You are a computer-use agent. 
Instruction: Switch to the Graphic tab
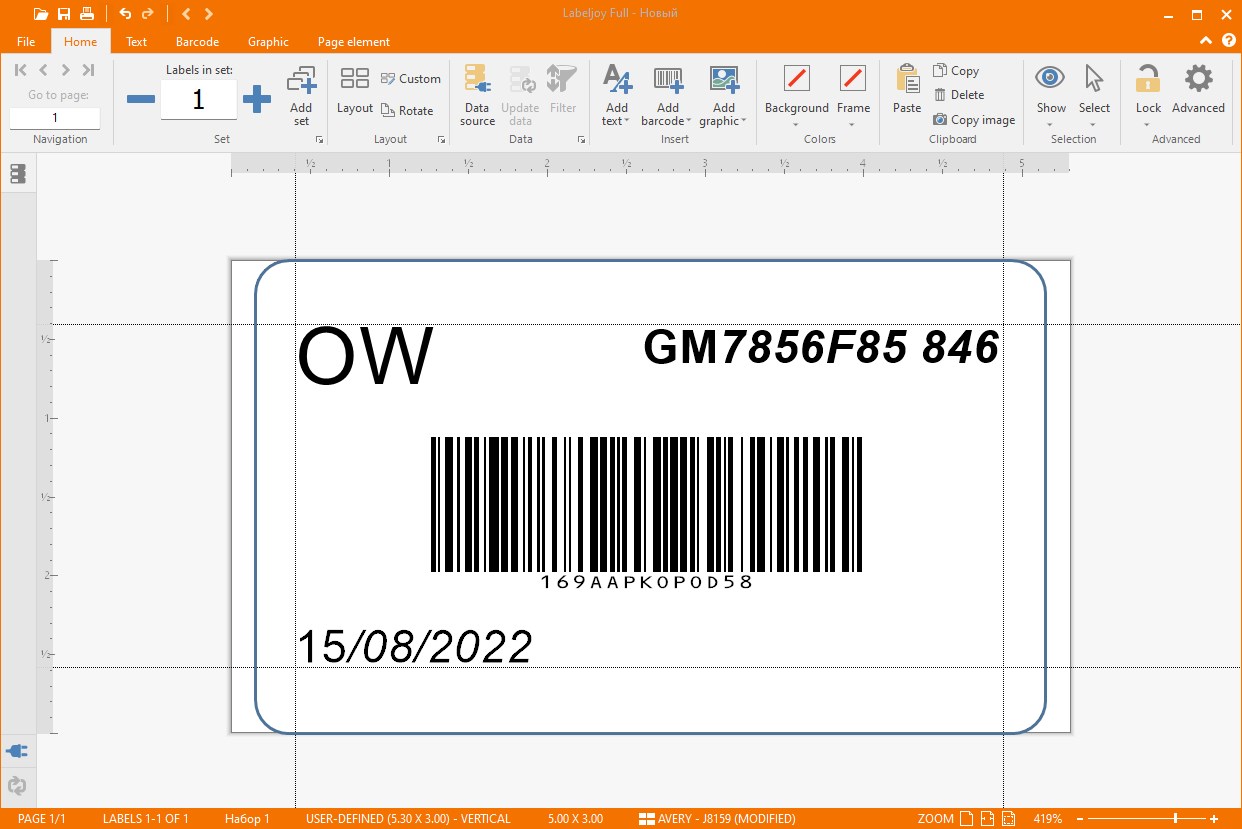pos(268,42)
